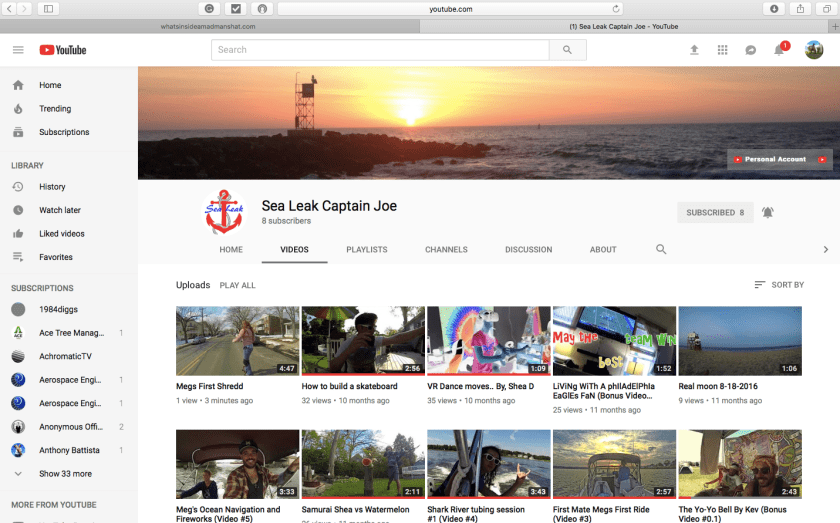840x523 pixels.
Task: Switch to the PLAYLISTS tab
Action: point(366,250)
